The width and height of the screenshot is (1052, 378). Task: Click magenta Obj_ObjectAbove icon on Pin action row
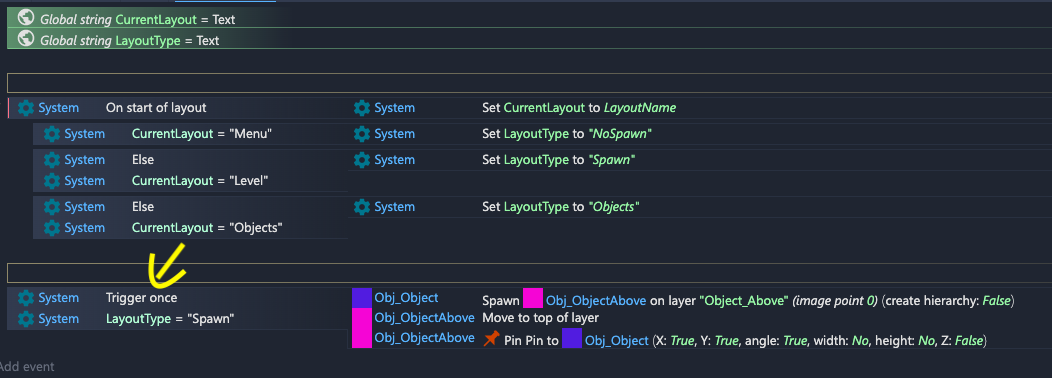tap(362, 338)
